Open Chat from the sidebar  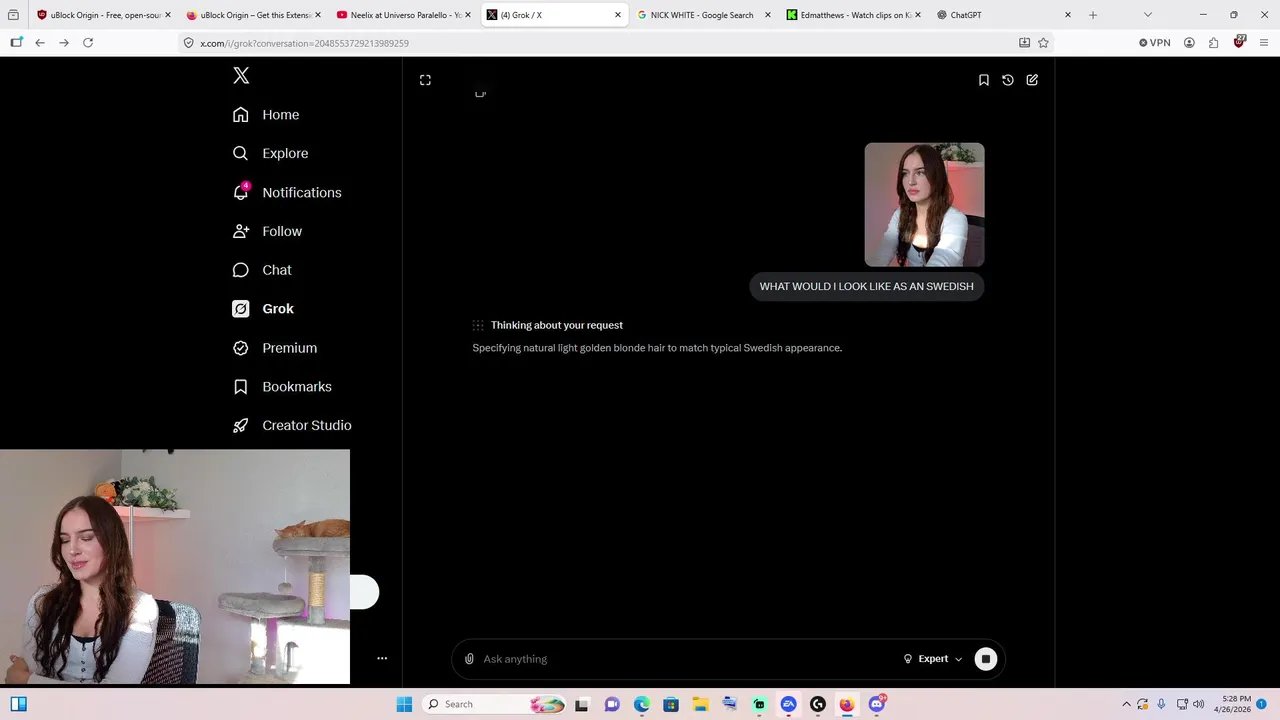tap(262, 270)
